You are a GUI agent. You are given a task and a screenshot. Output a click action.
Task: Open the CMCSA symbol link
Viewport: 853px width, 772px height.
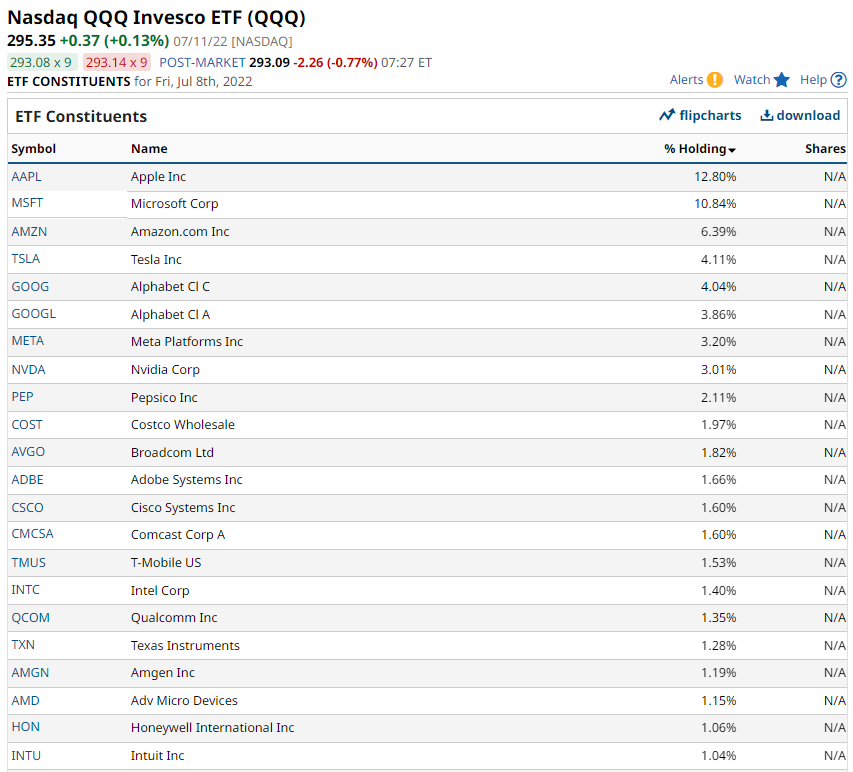coord(33,534)
